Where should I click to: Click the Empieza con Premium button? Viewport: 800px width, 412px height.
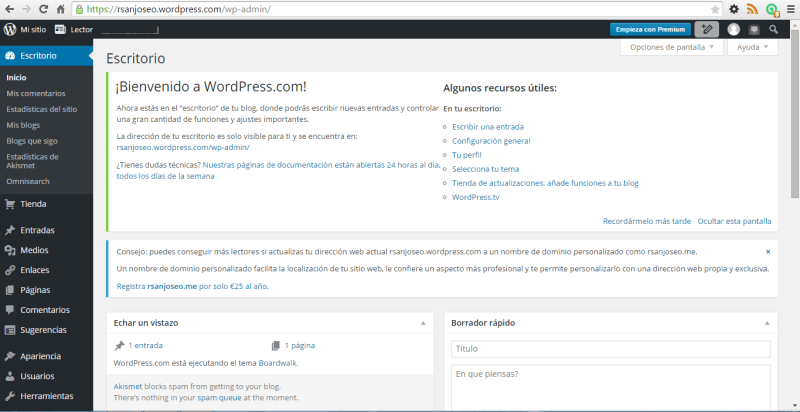click(x=650, y=30)
